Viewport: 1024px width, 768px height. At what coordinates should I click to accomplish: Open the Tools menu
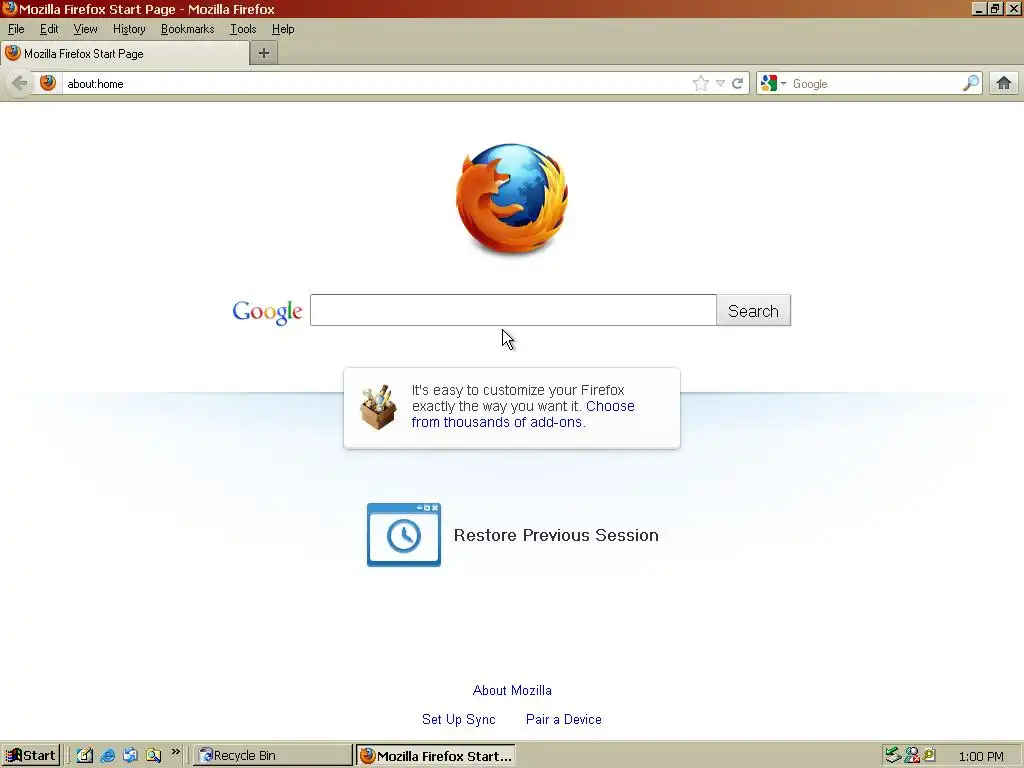tap(243, 29)
